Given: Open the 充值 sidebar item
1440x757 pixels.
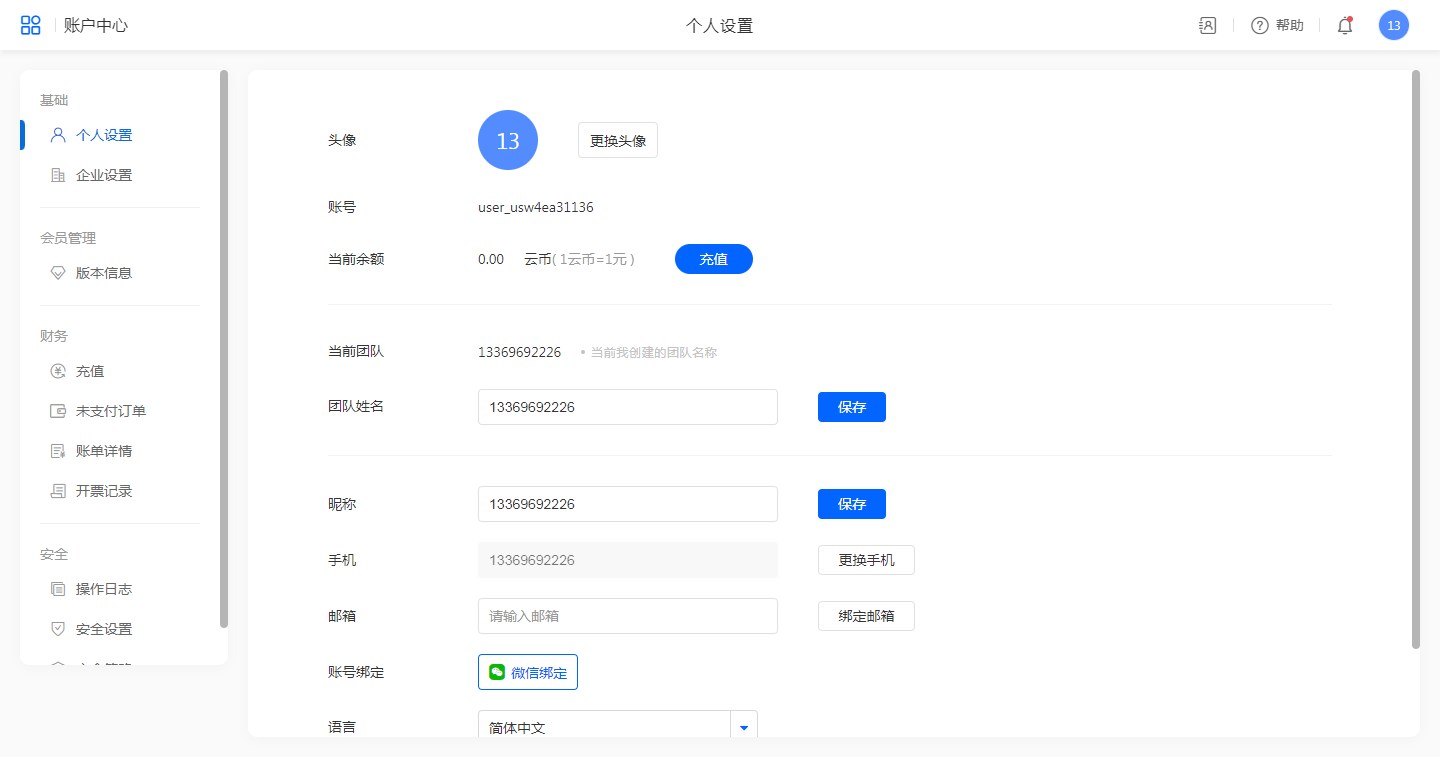Looking at the screenshot, I should coord(90,371).
